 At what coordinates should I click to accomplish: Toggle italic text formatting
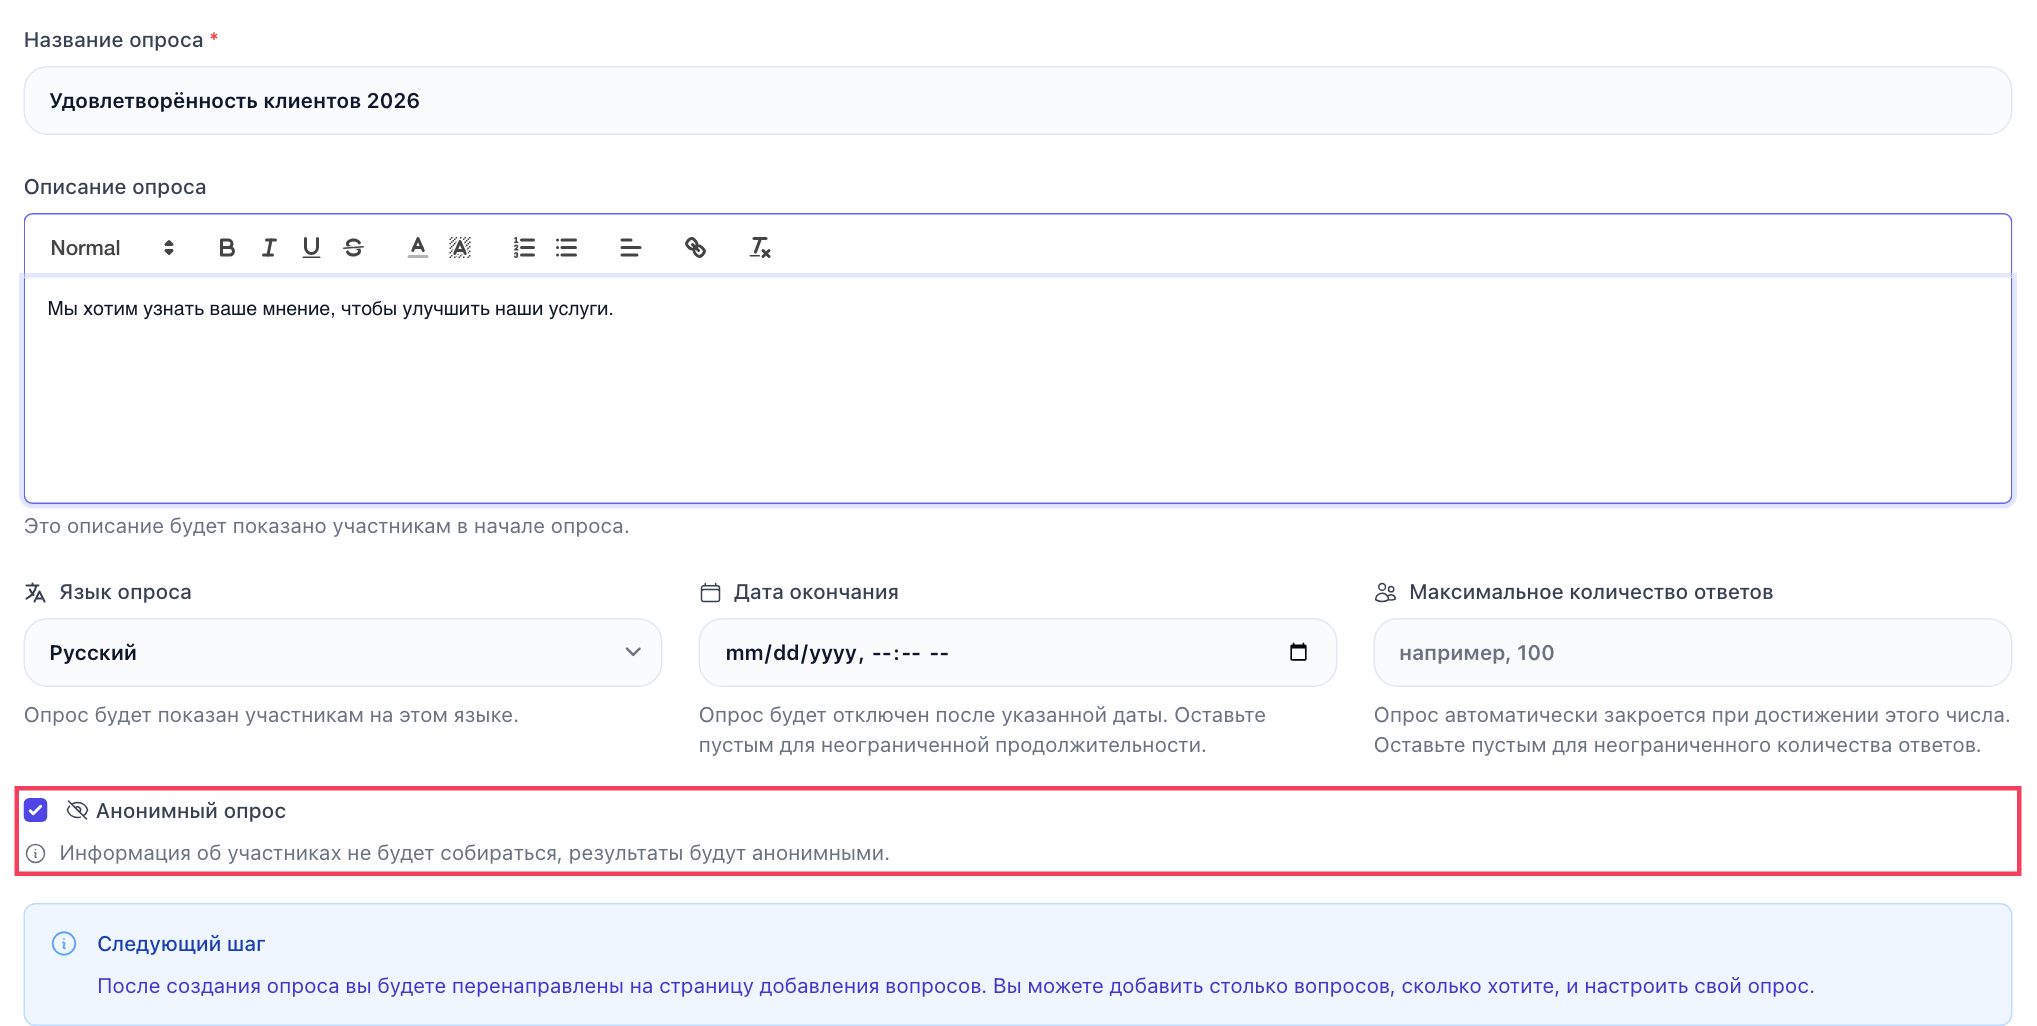coord(269,247)
